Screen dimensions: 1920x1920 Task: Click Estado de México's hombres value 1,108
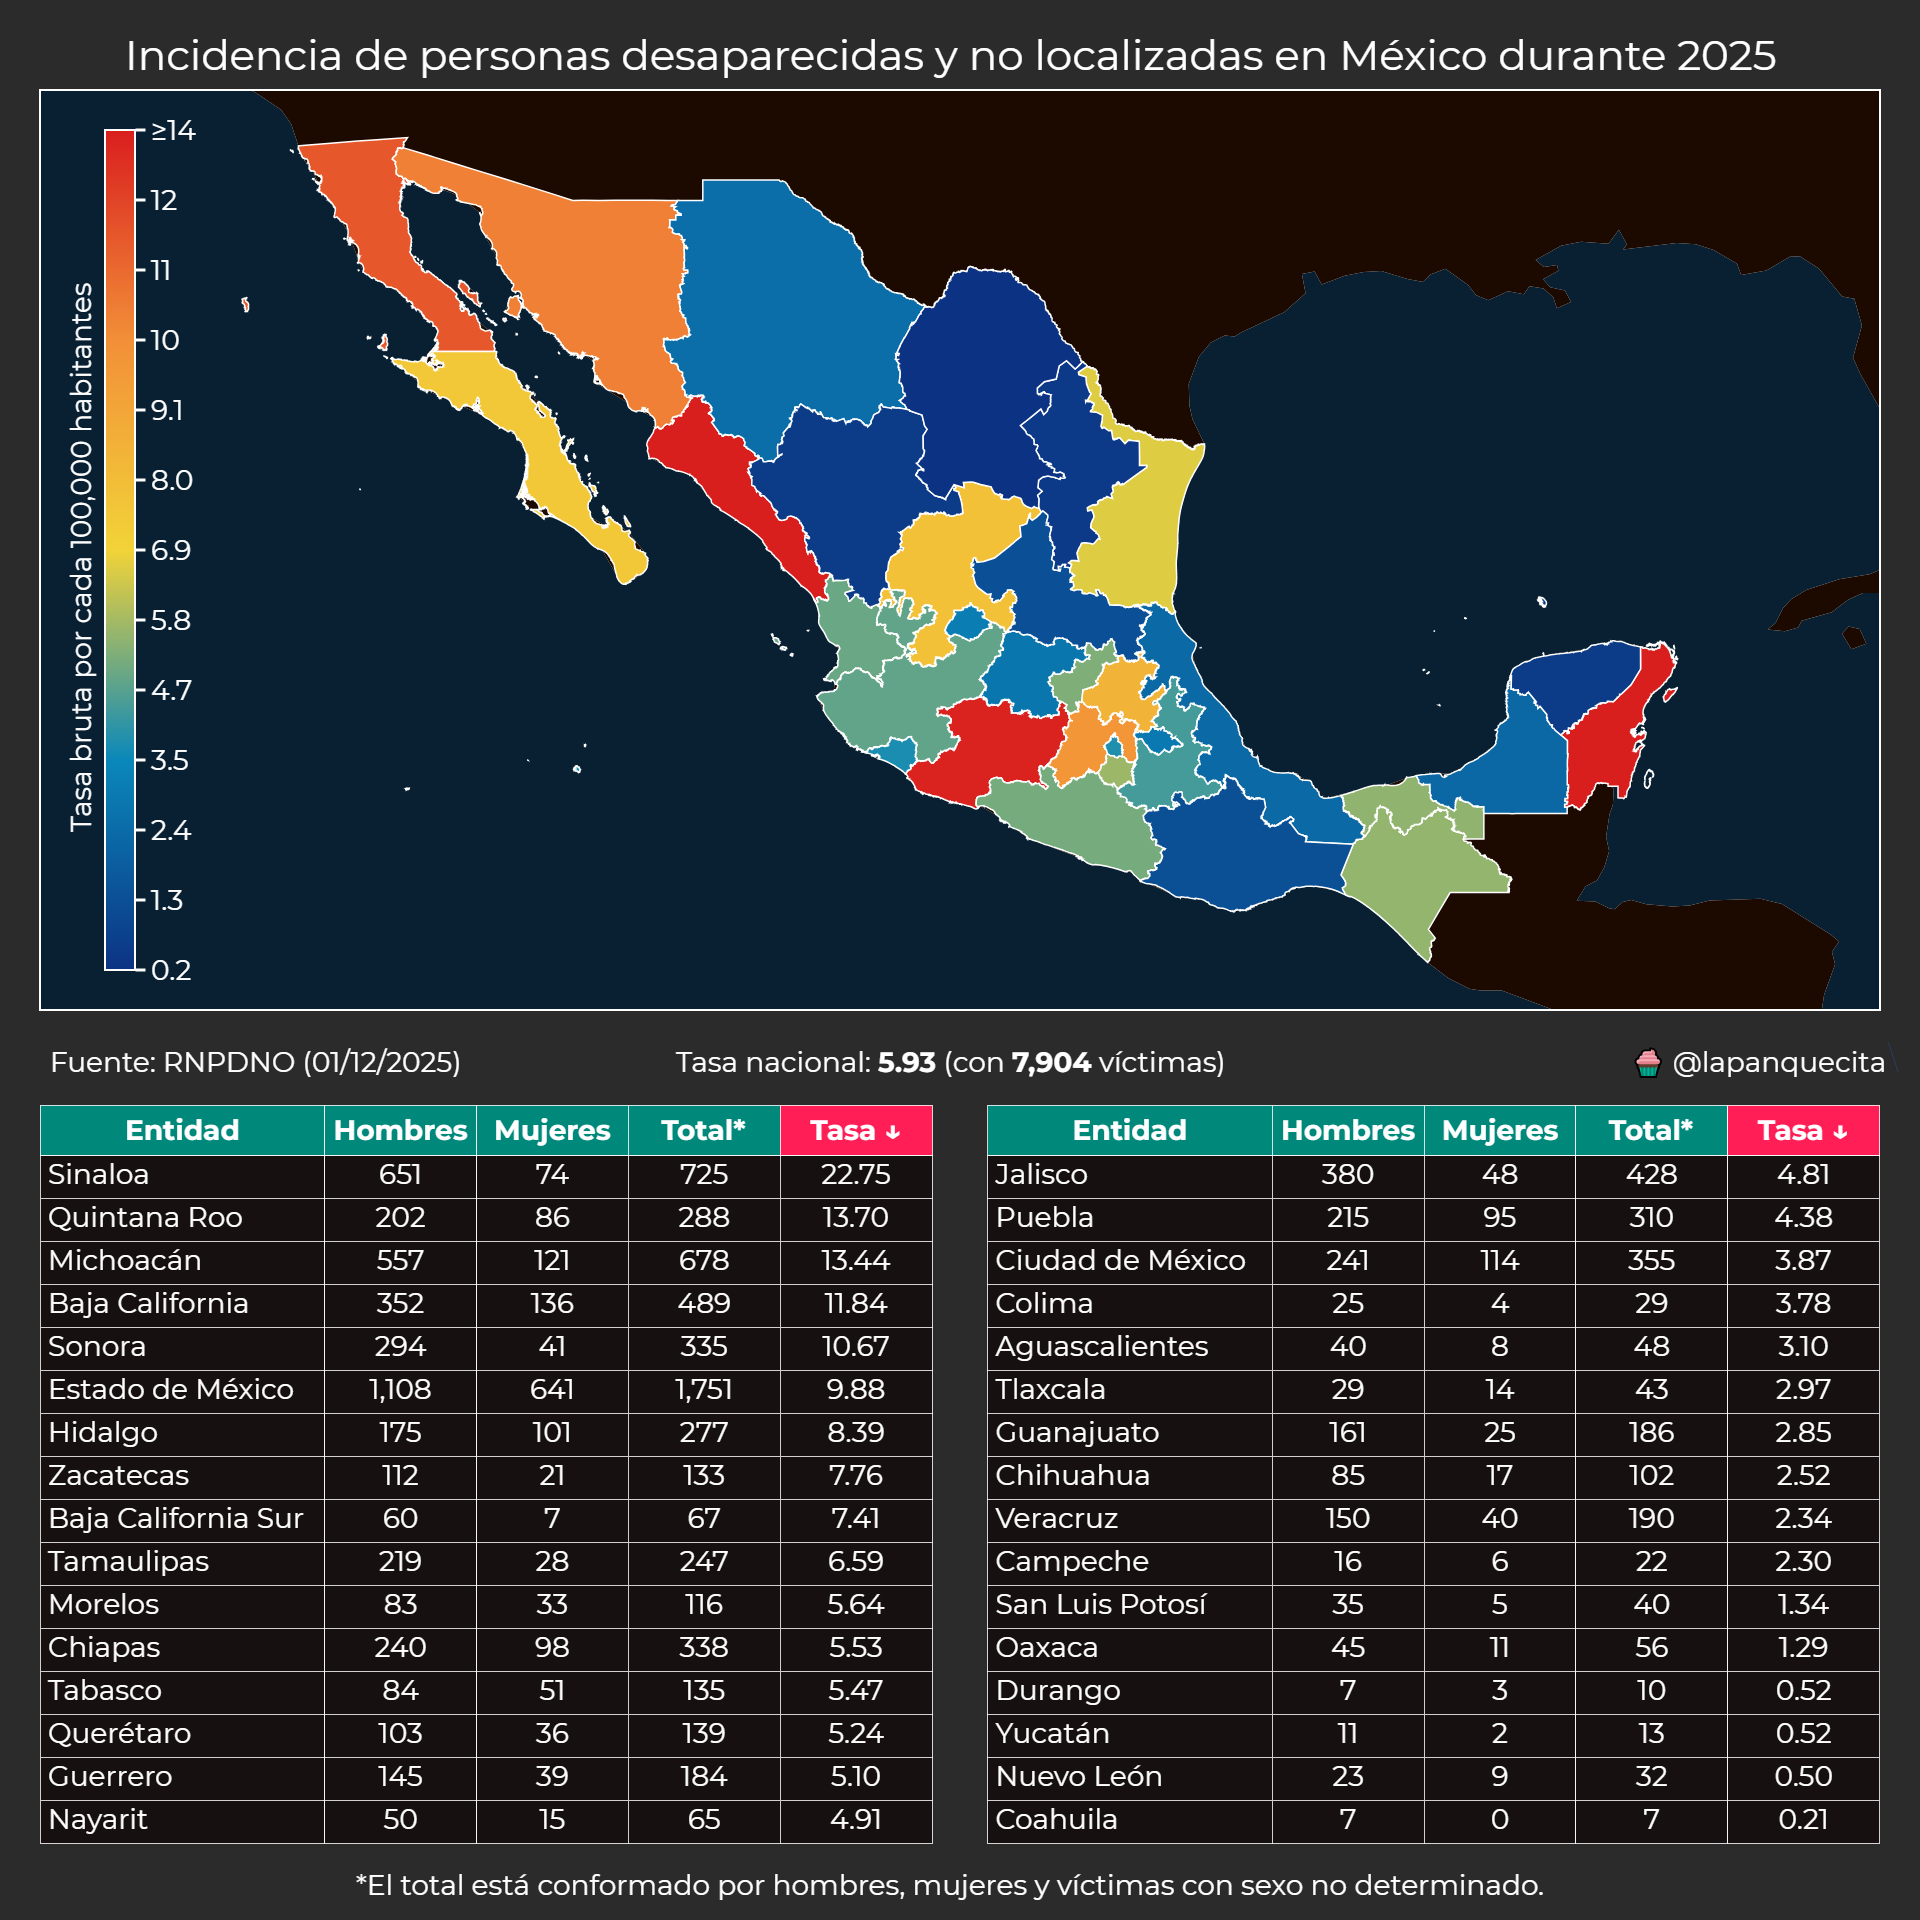(400, 1389)
